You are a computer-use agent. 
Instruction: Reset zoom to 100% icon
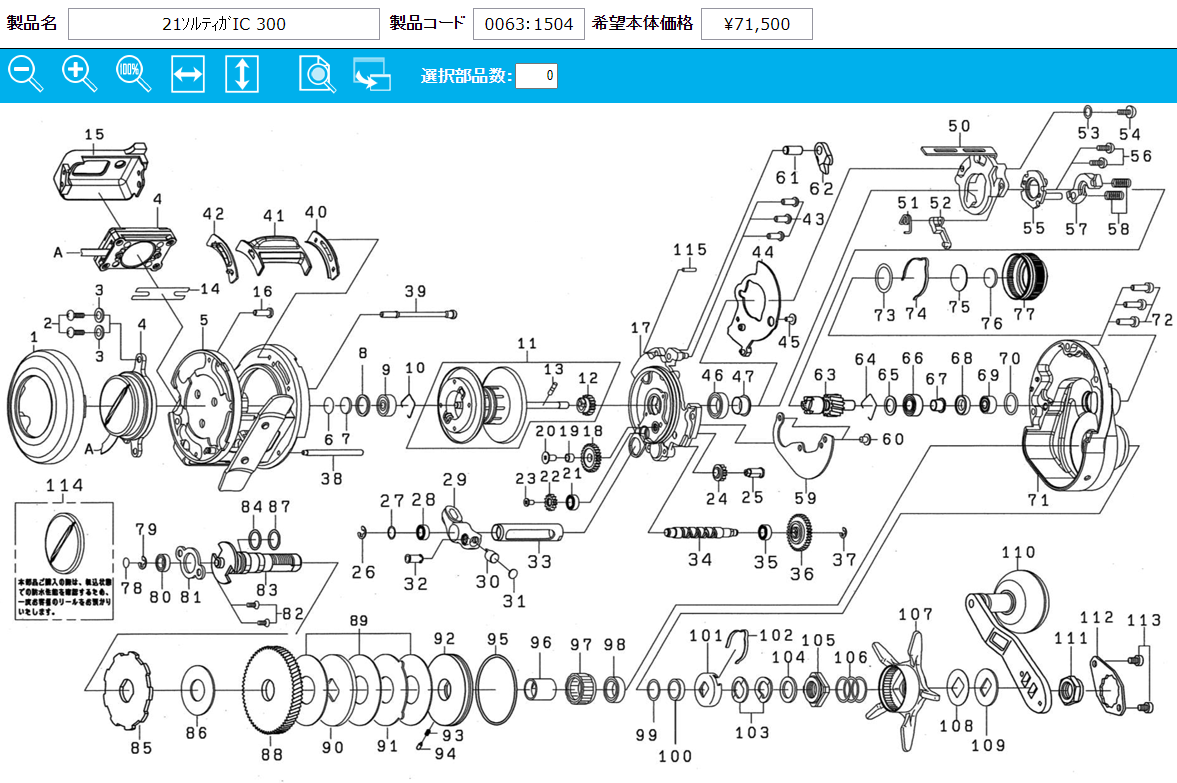tap(134, 74)
